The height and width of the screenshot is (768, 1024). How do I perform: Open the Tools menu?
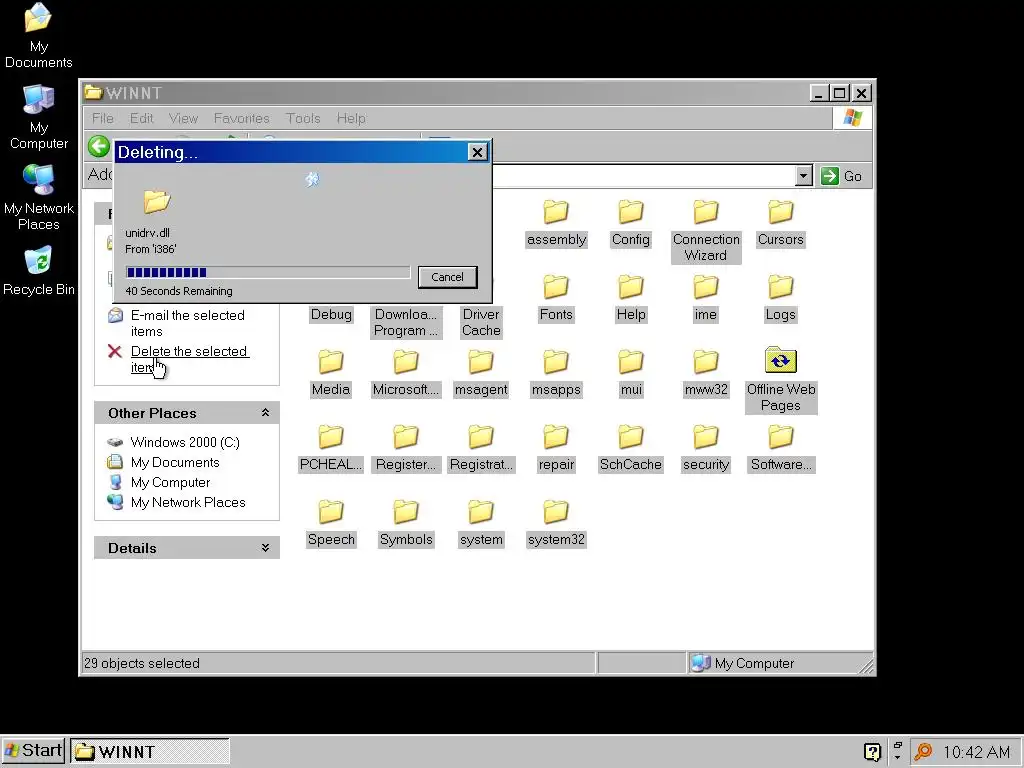(x=303, y=118)
